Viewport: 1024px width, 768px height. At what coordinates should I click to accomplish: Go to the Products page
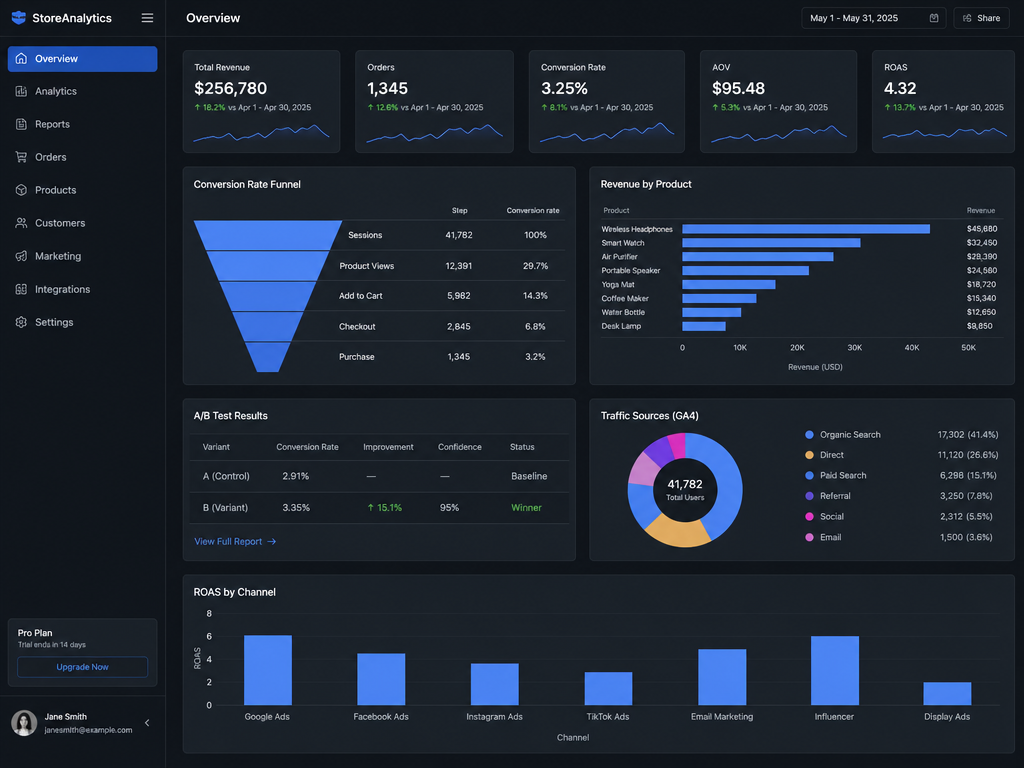pyautogui.click(x=82, y=190)
